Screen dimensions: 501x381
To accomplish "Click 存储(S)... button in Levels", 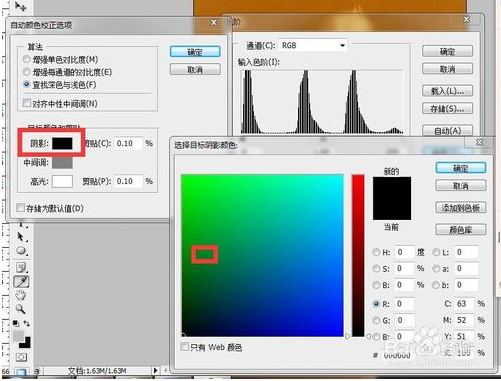I will [x=447, y=108].
